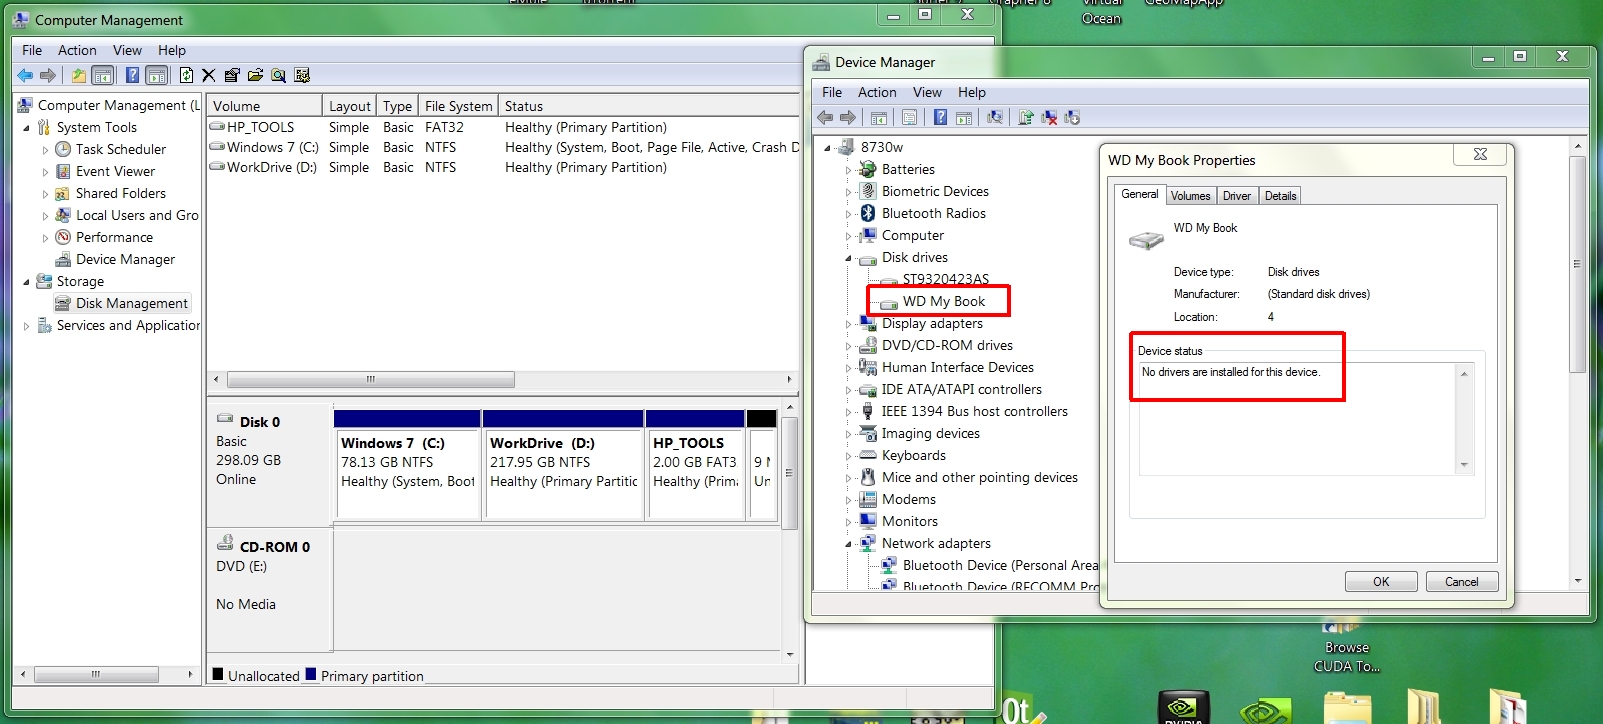Switch to Details tab in properties dialog
This screenshot has height=724, width=1603.
[1280, 196]
